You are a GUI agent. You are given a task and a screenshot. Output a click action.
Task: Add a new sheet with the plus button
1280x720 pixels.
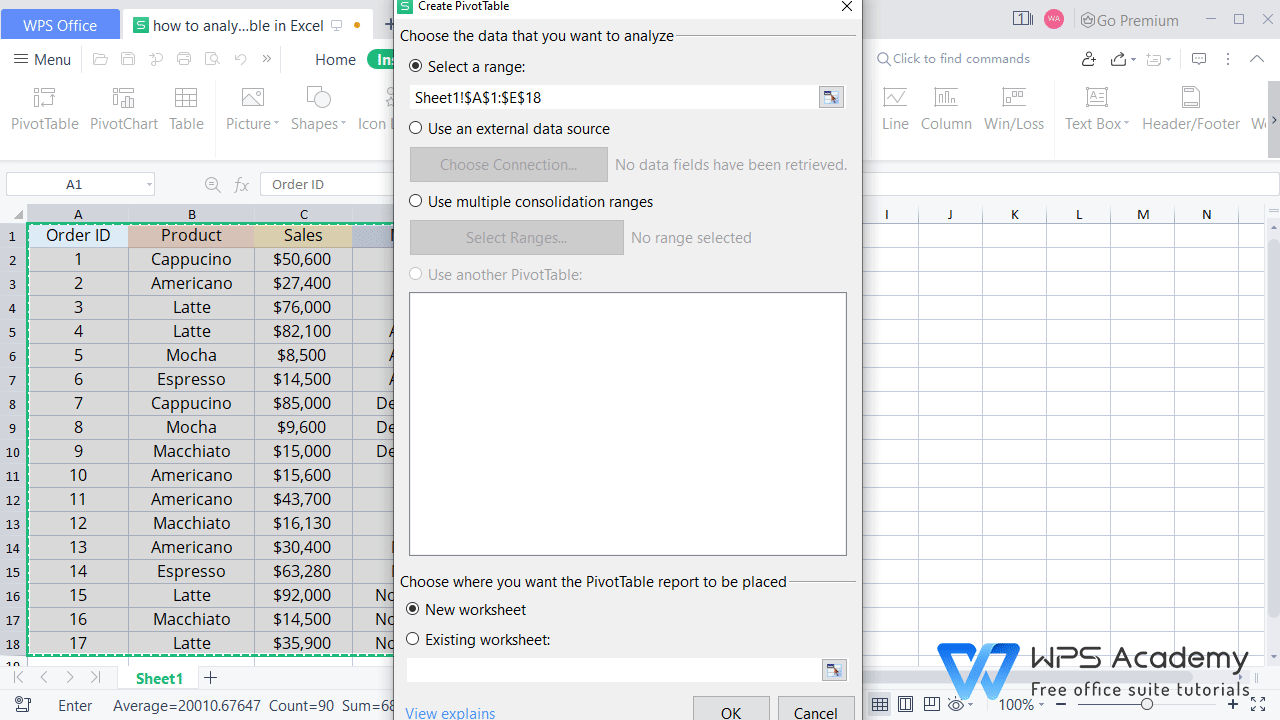(210, 678)
